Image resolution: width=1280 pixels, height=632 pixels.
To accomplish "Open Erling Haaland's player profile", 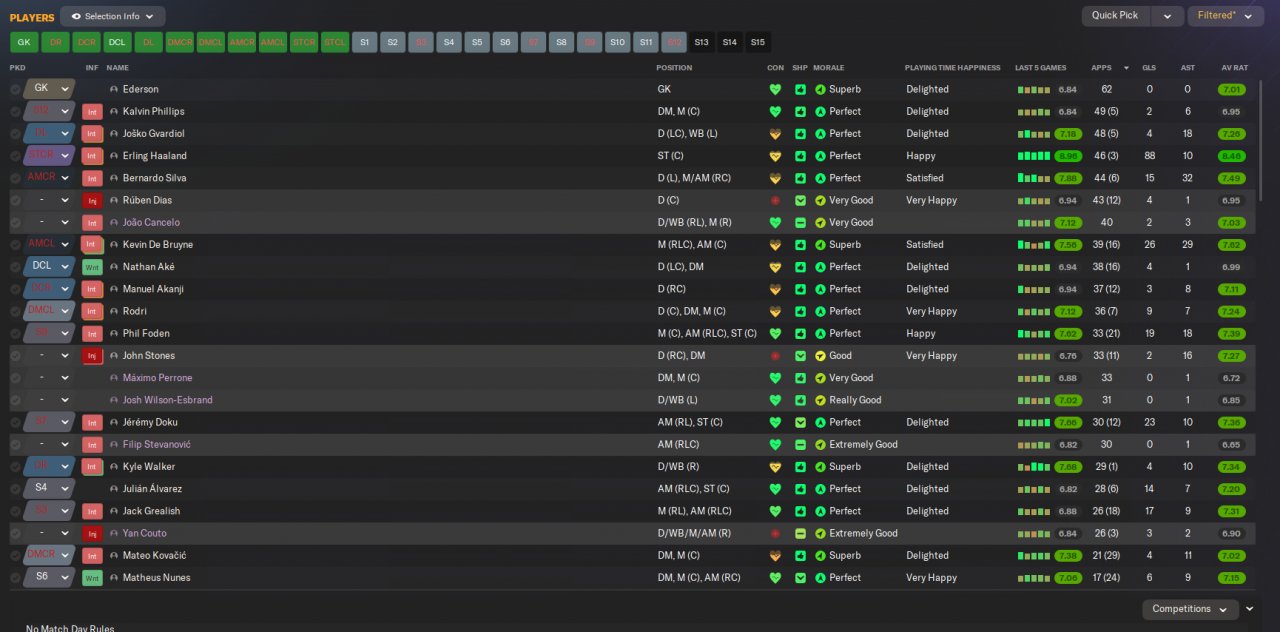I will 155,156.
